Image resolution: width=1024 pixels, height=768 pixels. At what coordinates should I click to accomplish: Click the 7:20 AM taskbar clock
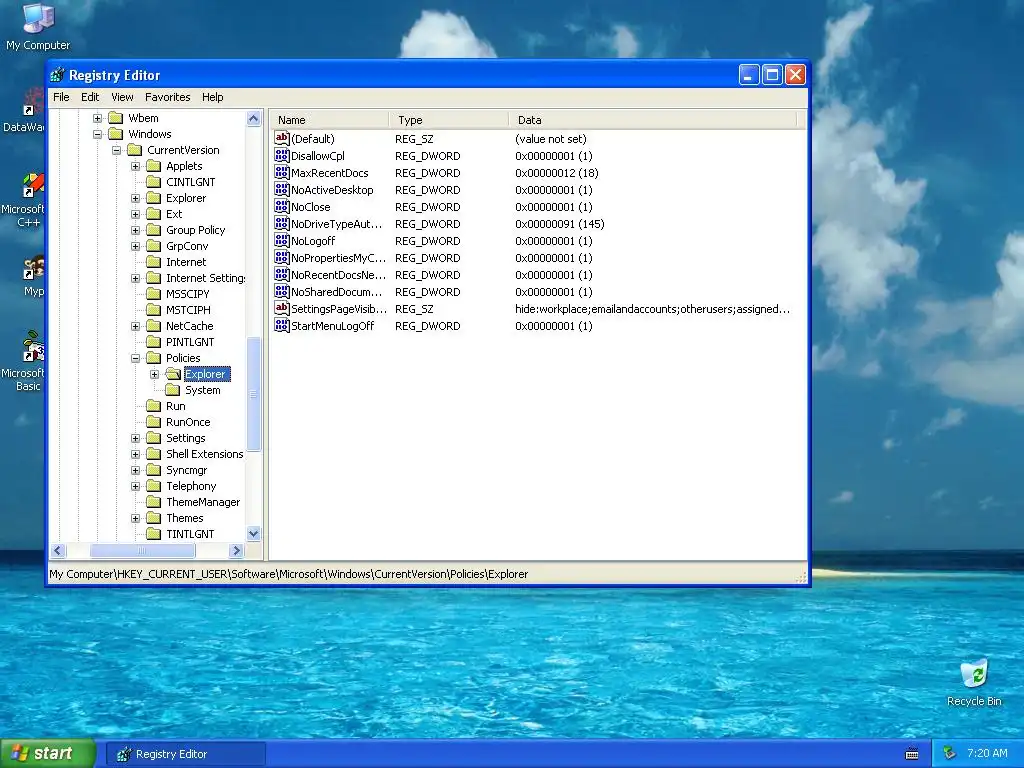(987, 753)
